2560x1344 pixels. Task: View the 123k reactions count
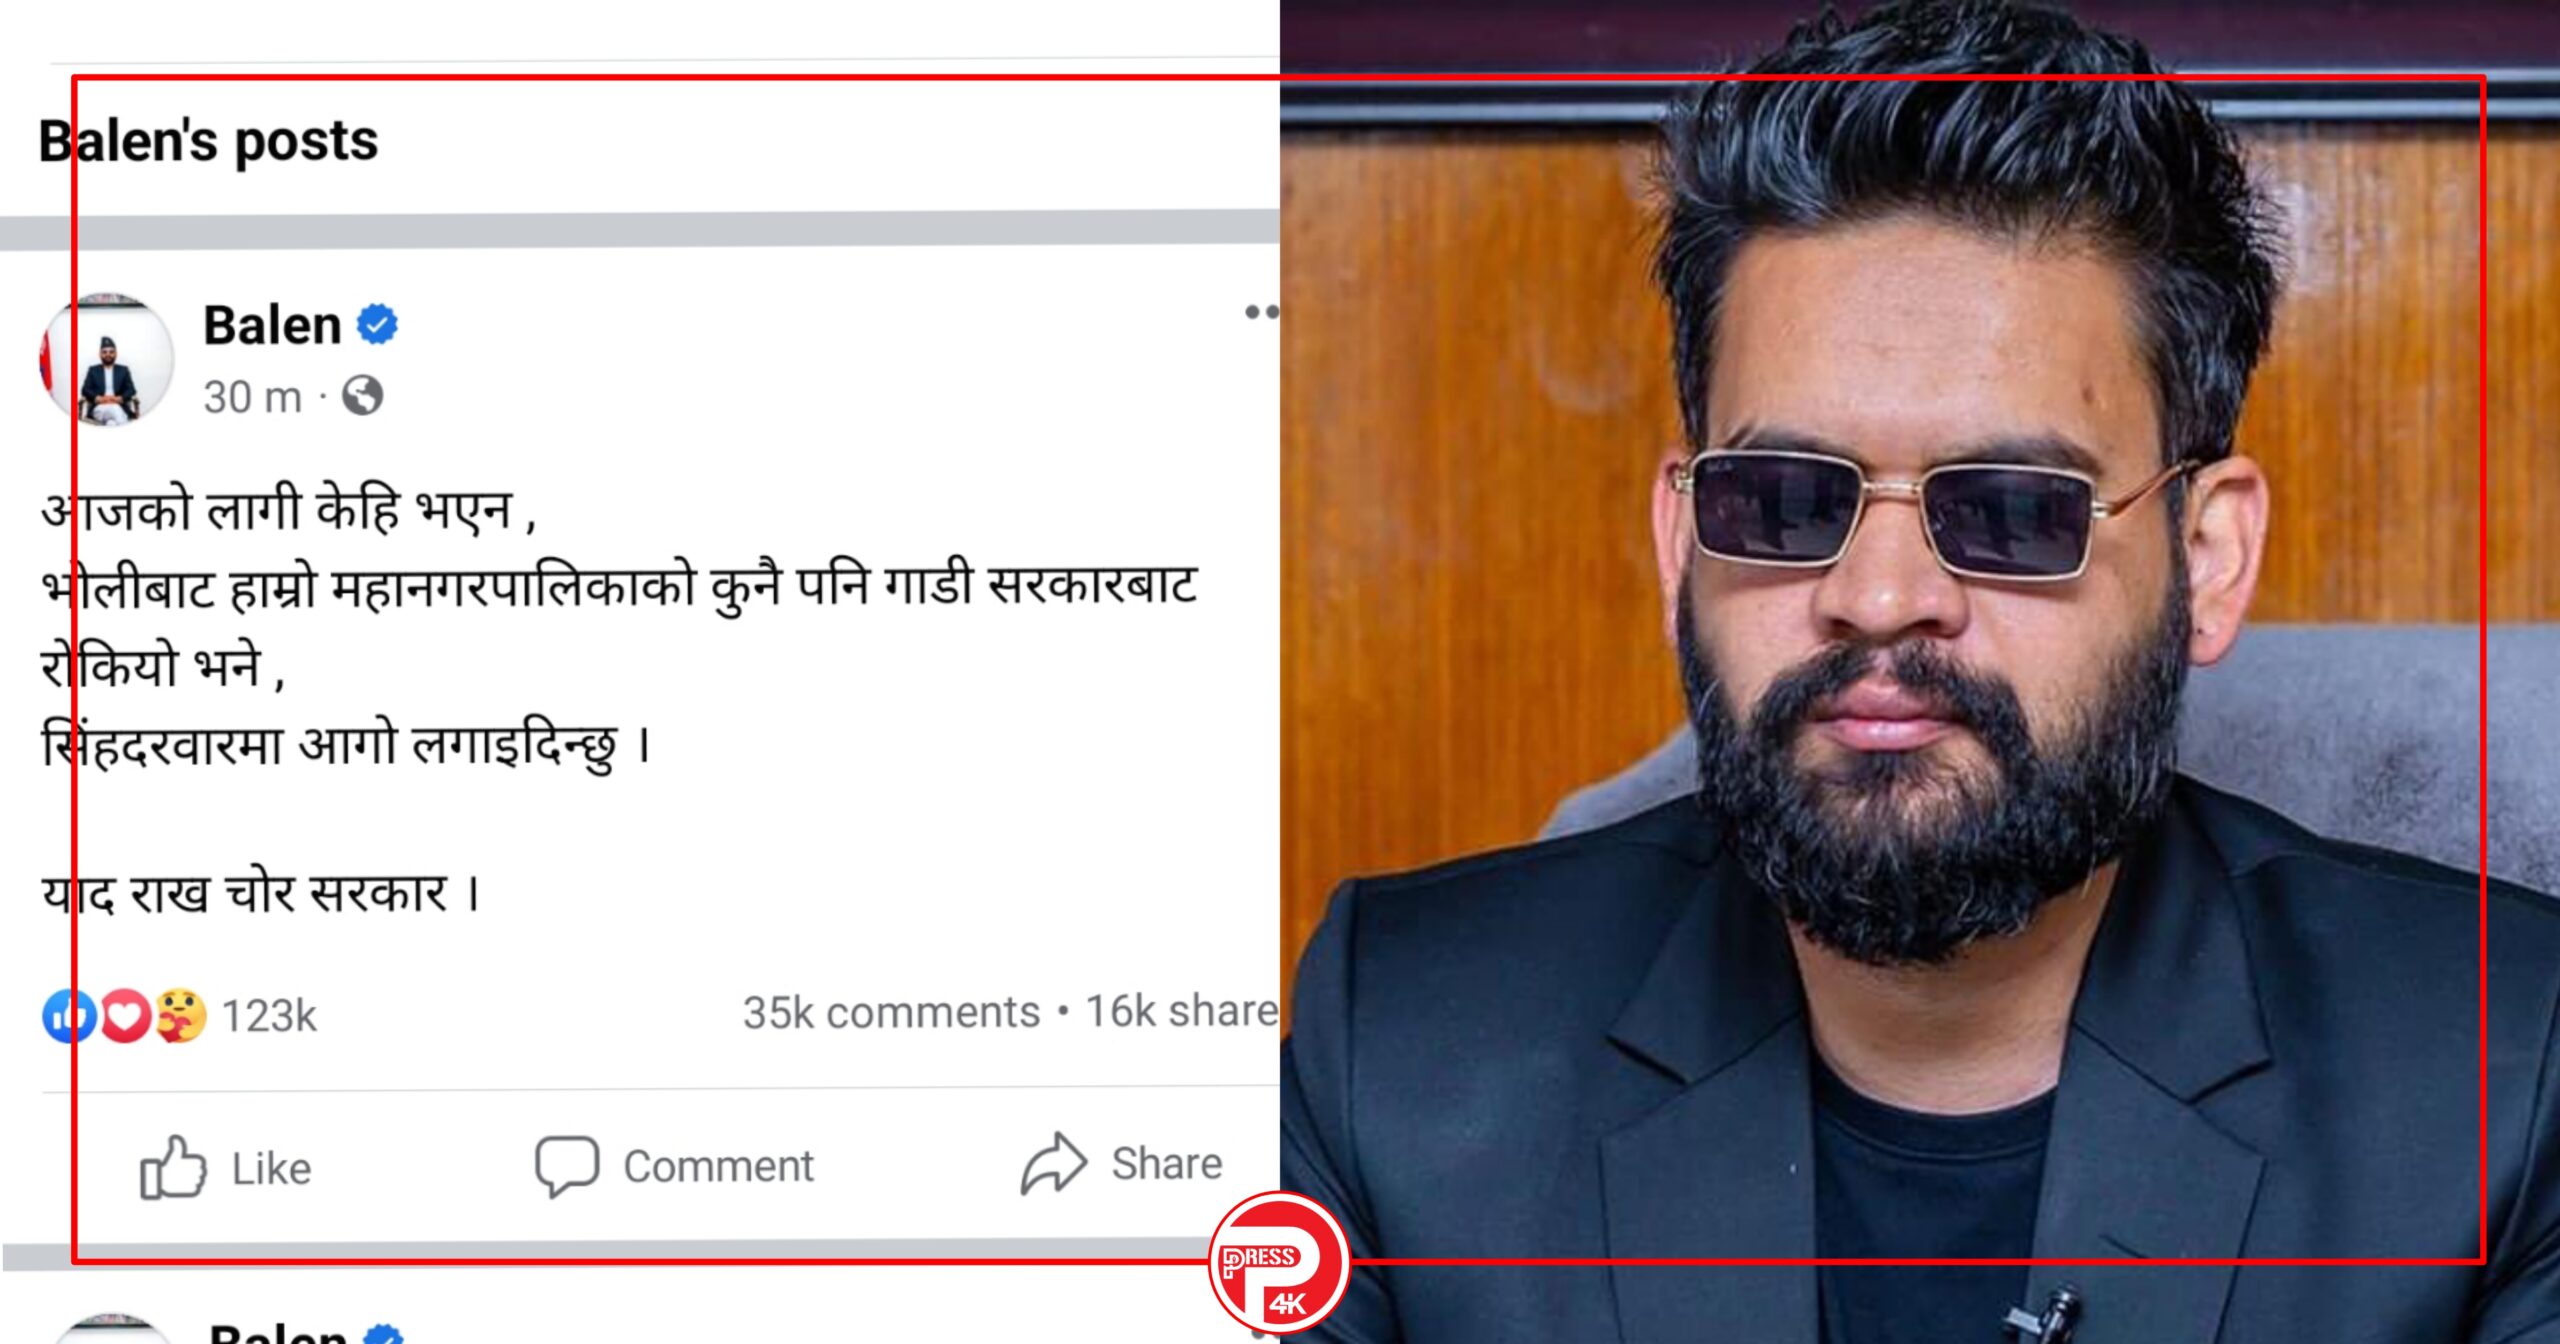pos(269,1016)
